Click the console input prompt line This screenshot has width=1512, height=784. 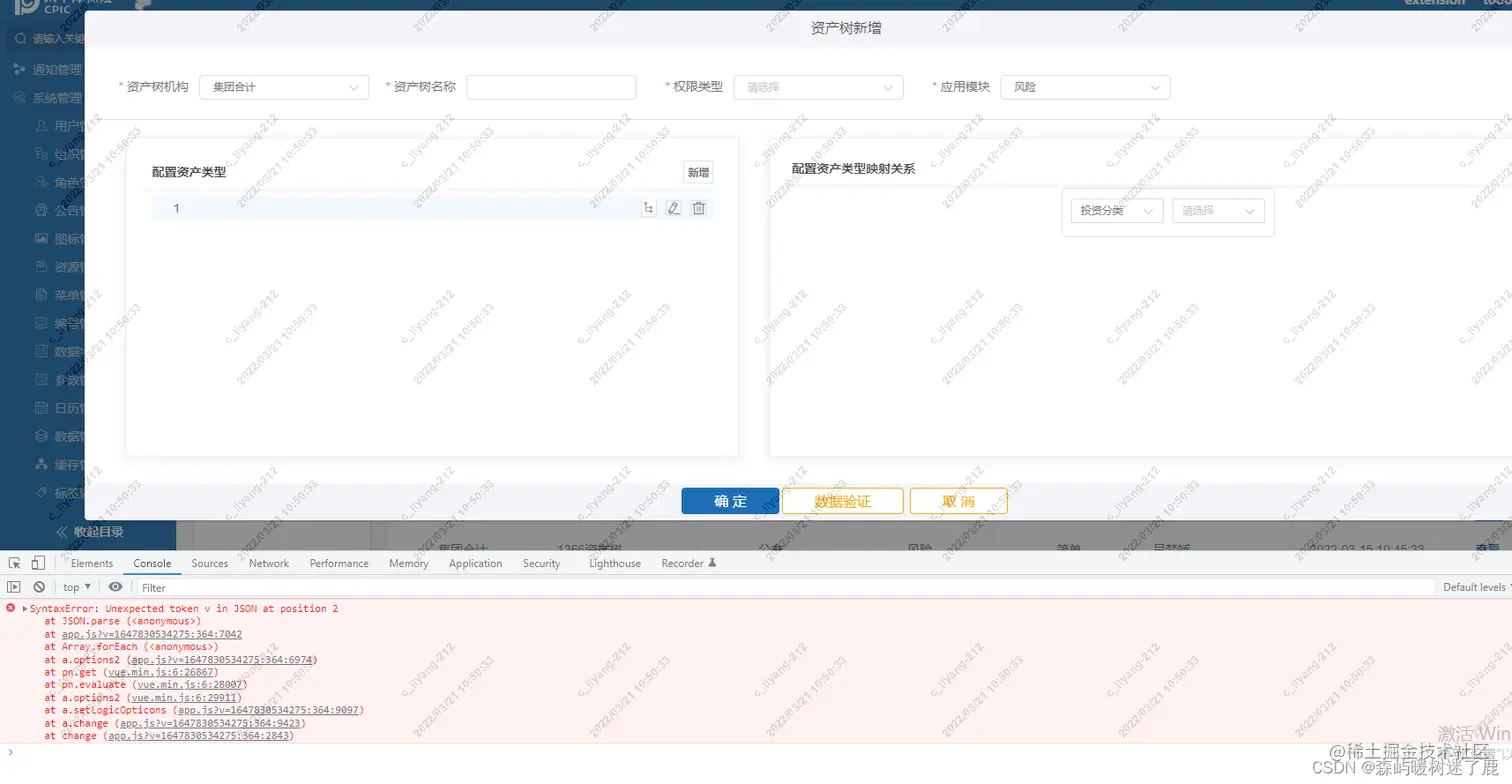pyautogui.click(x=756, y=751)
